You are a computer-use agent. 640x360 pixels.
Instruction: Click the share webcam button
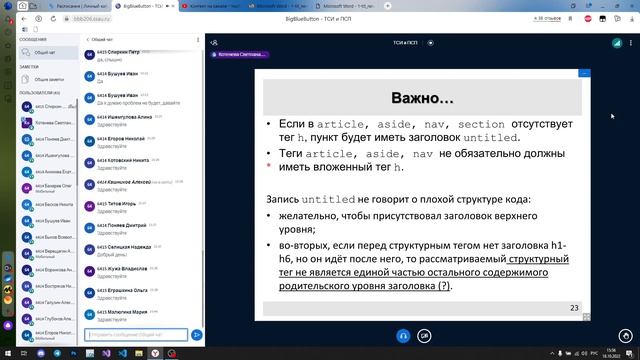[424, 336]
